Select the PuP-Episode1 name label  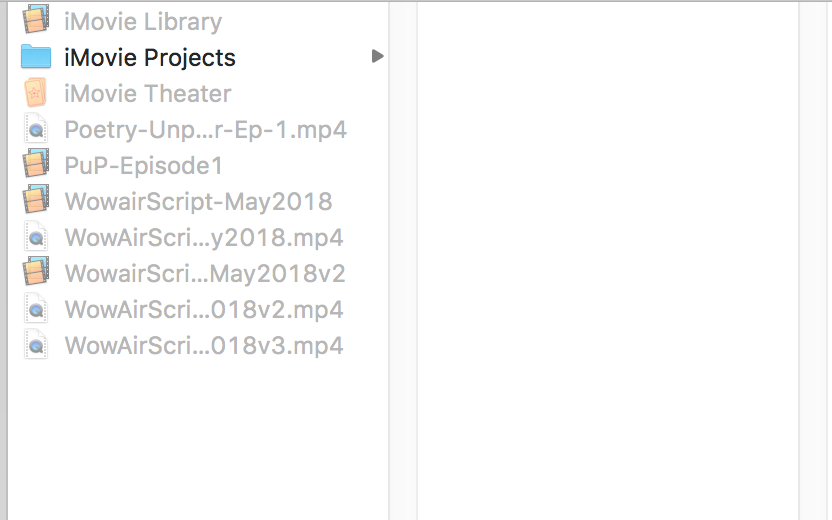coord(144,165)
